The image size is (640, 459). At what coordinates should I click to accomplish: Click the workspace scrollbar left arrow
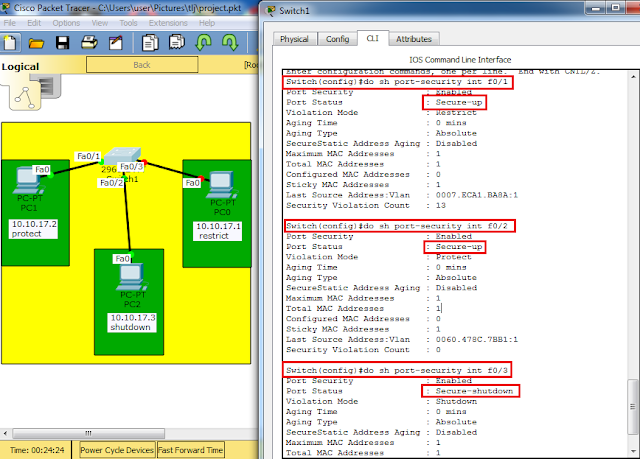[5, 433]
